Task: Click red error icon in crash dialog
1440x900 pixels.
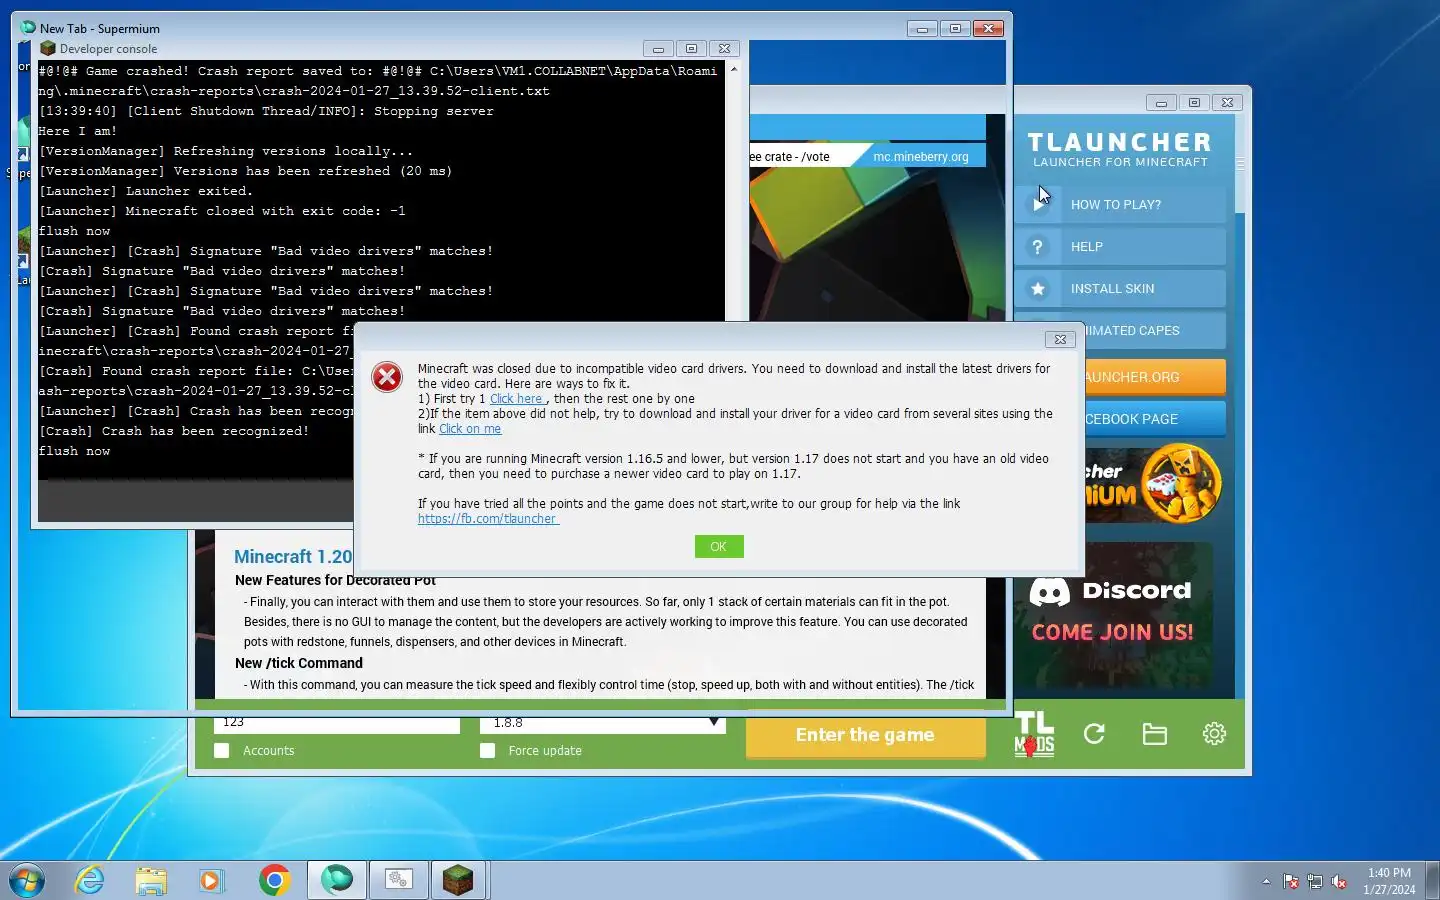Action: click(x=387, y=377)
